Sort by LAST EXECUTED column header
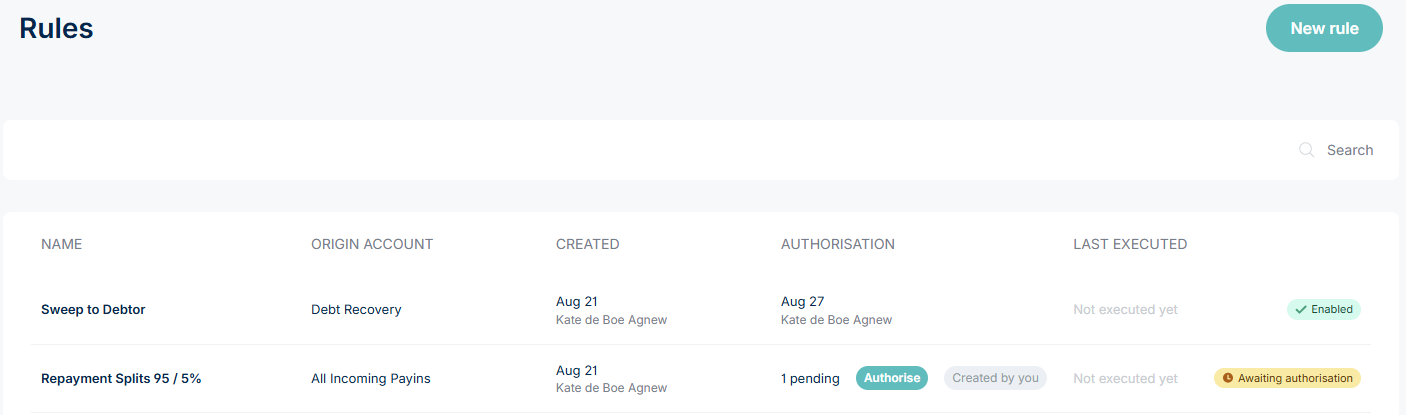 [x=1130, y=244]
